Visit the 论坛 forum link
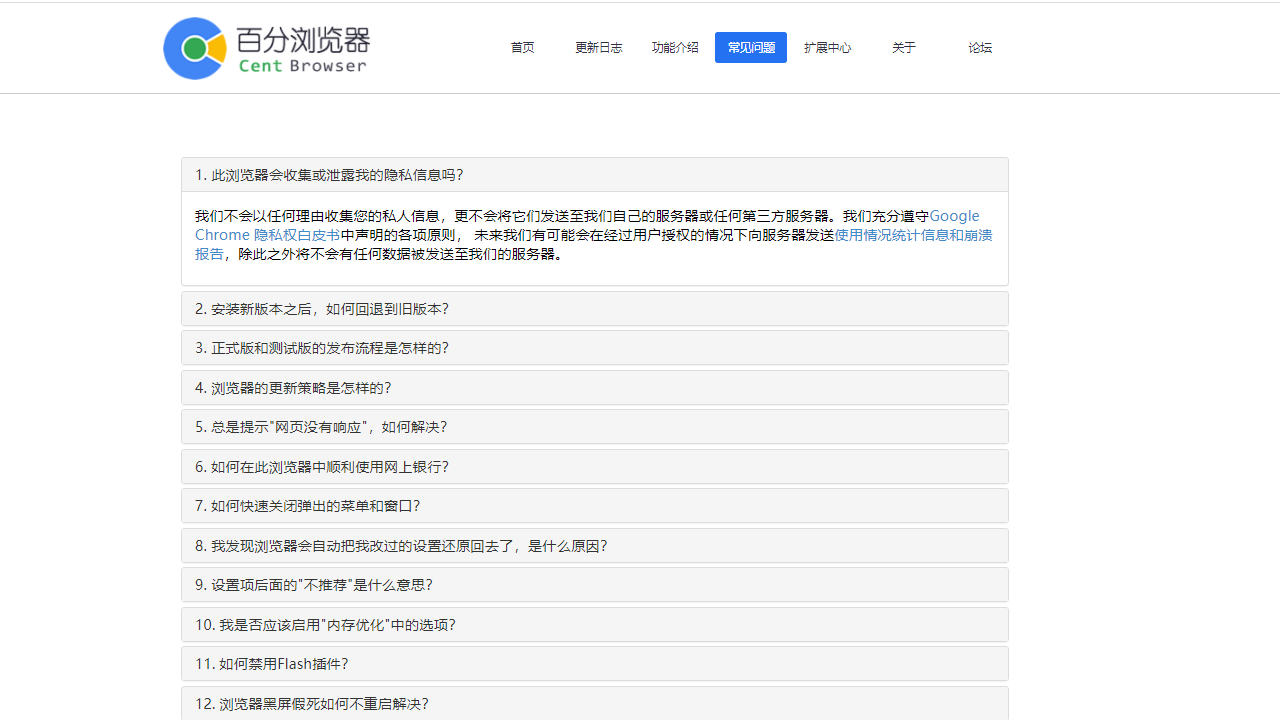Viewport: 1280px width, 720px height. 980,48
